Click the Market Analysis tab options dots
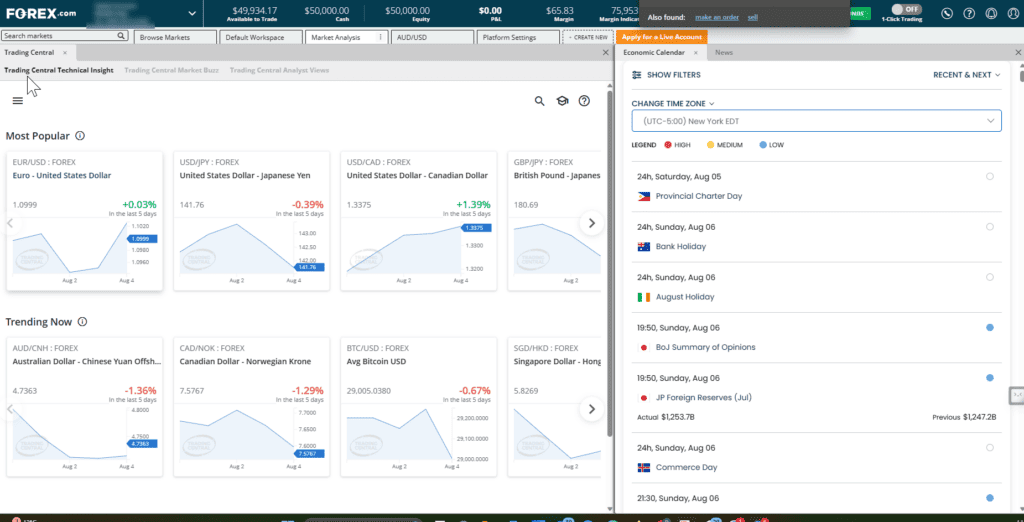Image resolution: width=1024 pixels, height=522 pixels. (380, 37)
